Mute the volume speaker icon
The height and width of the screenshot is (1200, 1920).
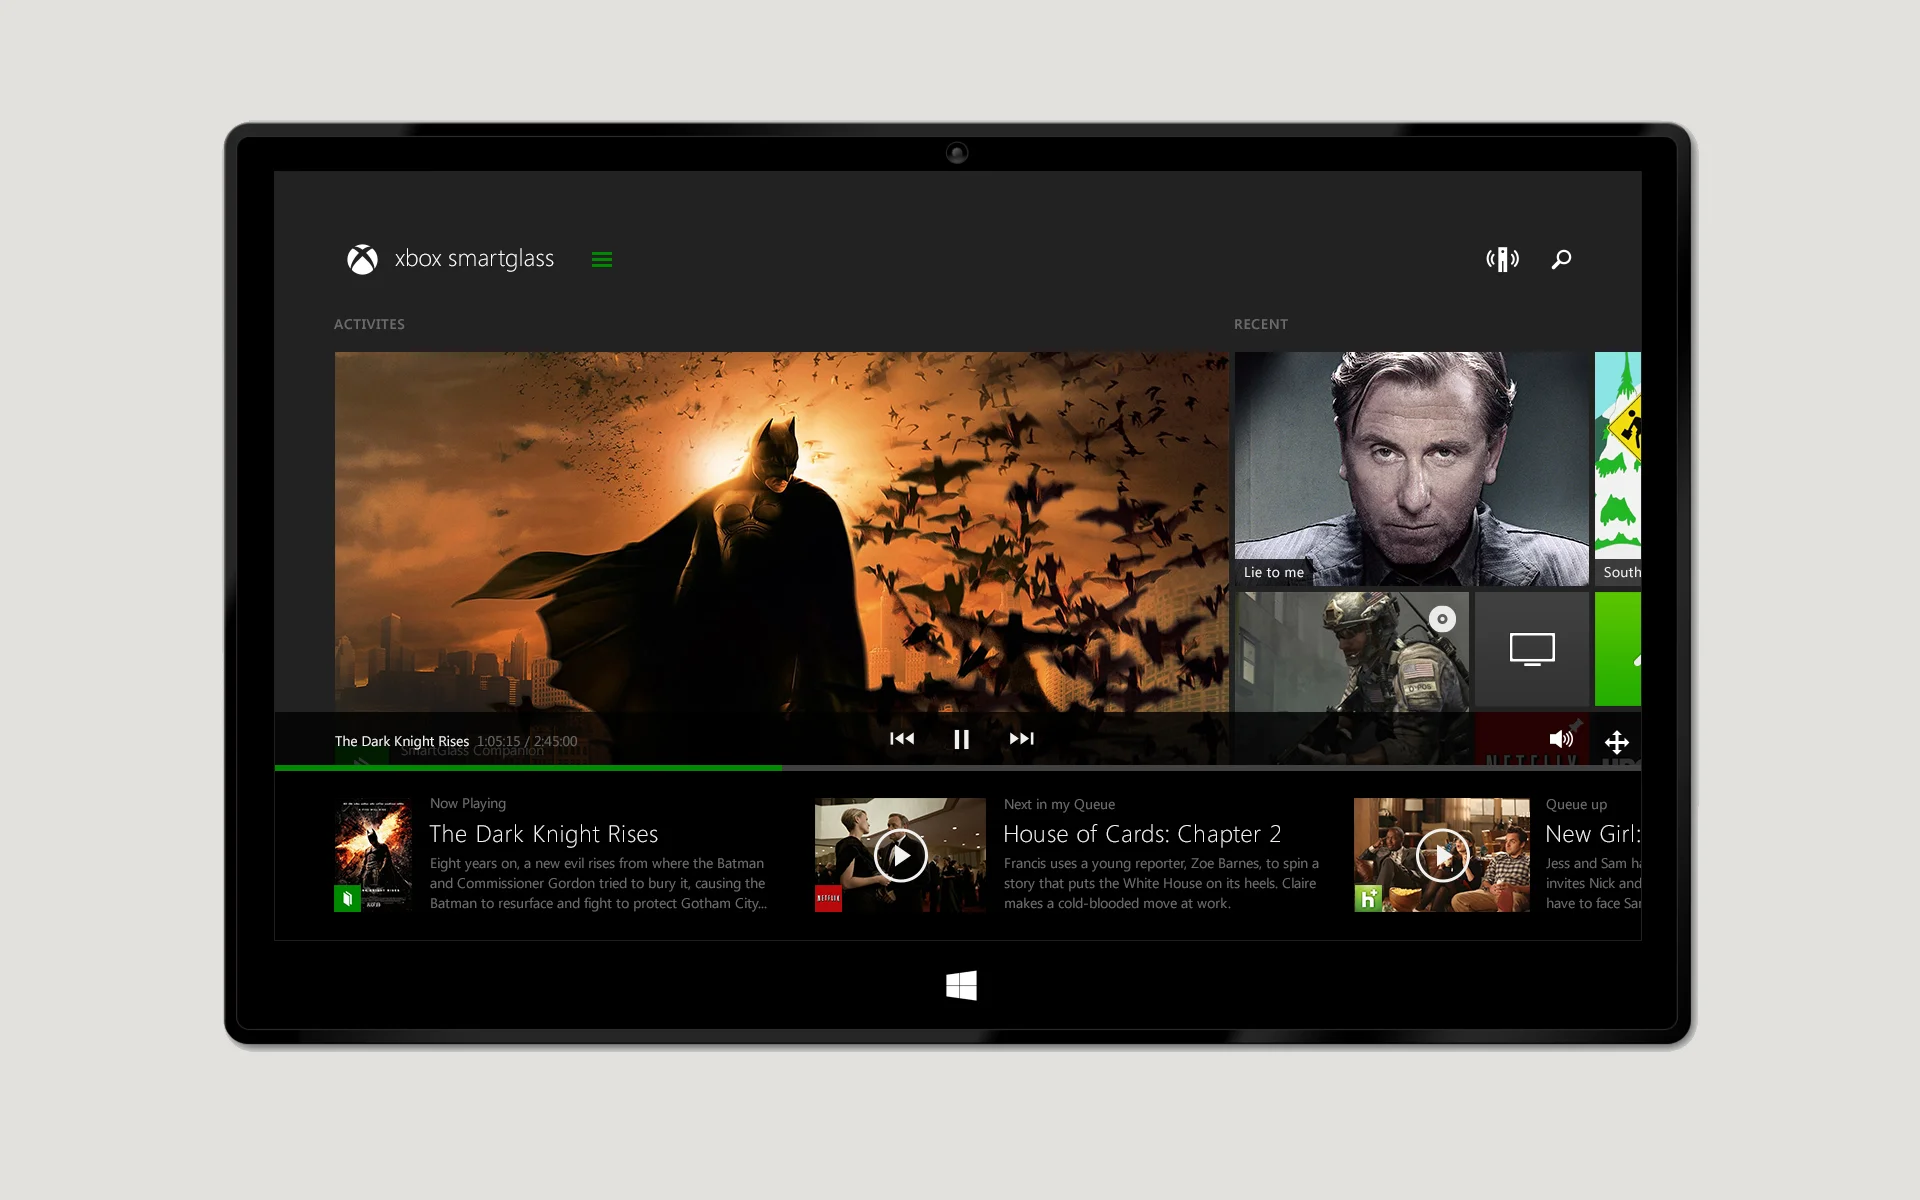point(1560,739)
